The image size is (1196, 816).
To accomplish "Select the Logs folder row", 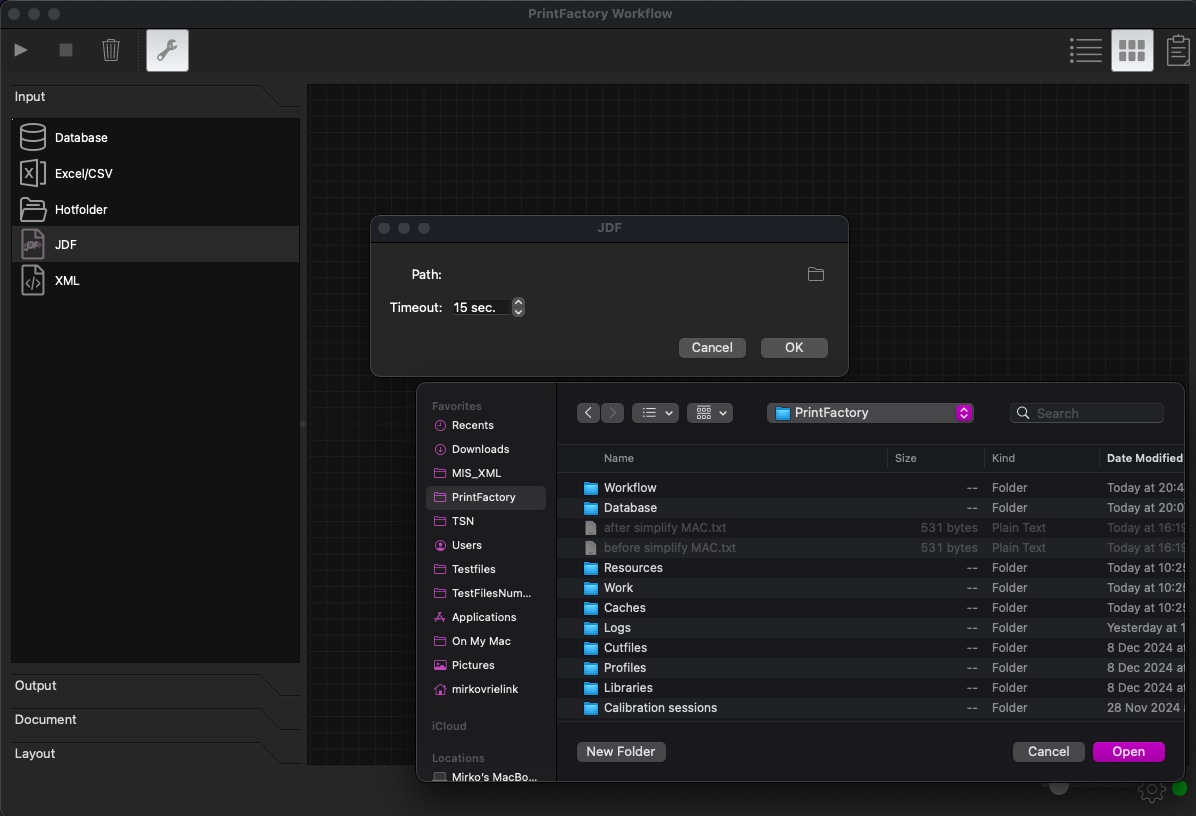I will pyautogui.click(x=871, y=628).
